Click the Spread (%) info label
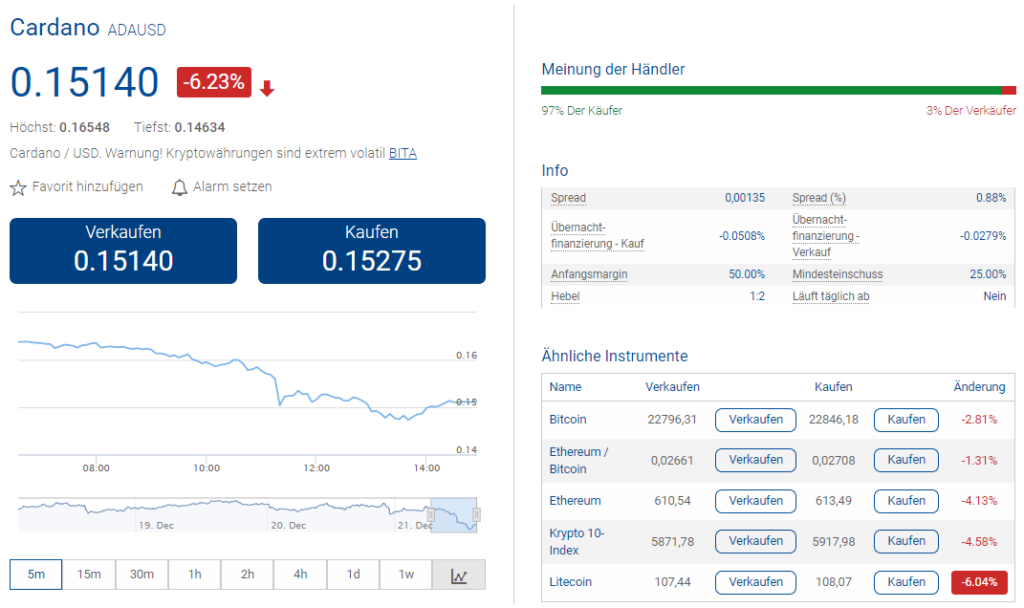 click(819, 198)
